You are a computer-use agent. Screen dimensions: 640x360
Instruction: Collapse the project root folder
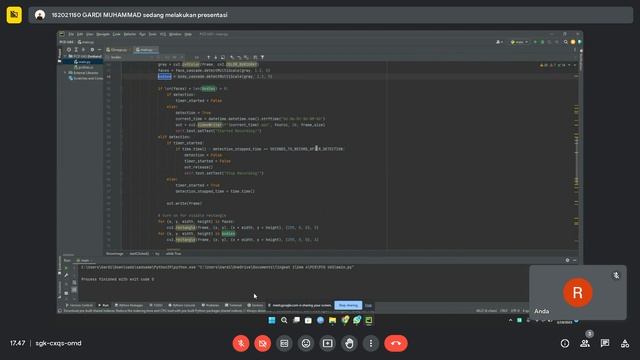(x=65, y=56)
